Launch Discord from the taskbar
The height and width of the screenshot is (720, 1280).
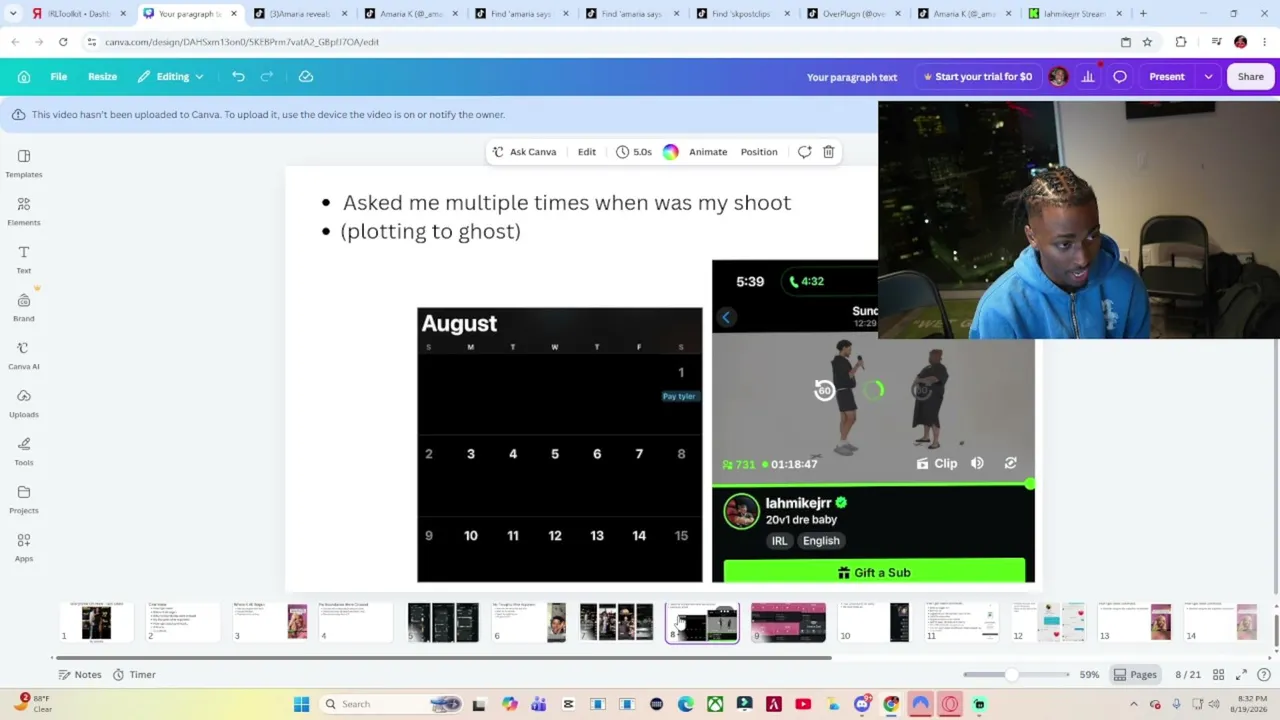click(x=862, y=704)
